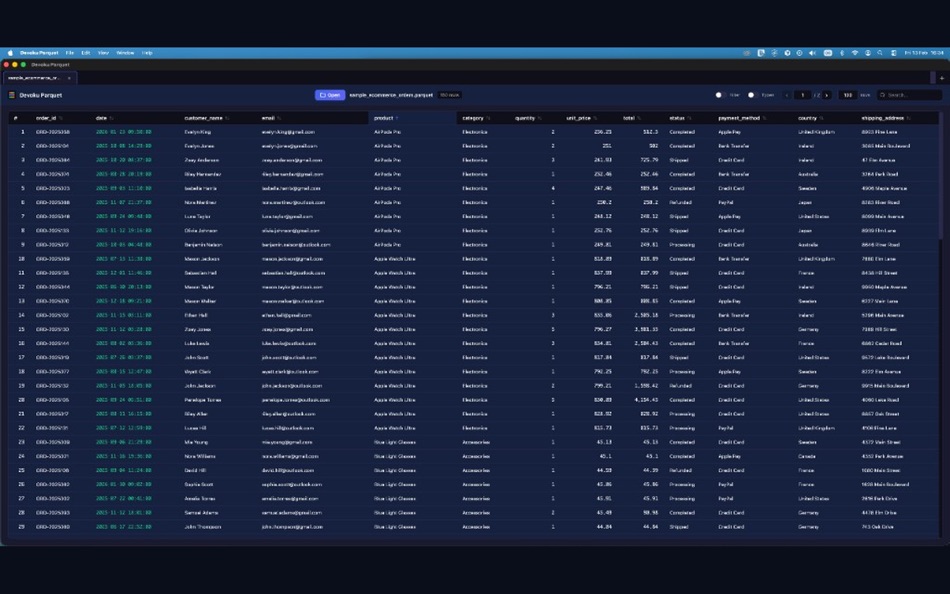The width and height of the screenshot is (950, 594).
Task: Open the Devoku Parquet app menu
Action: click(x=39, y=53)
